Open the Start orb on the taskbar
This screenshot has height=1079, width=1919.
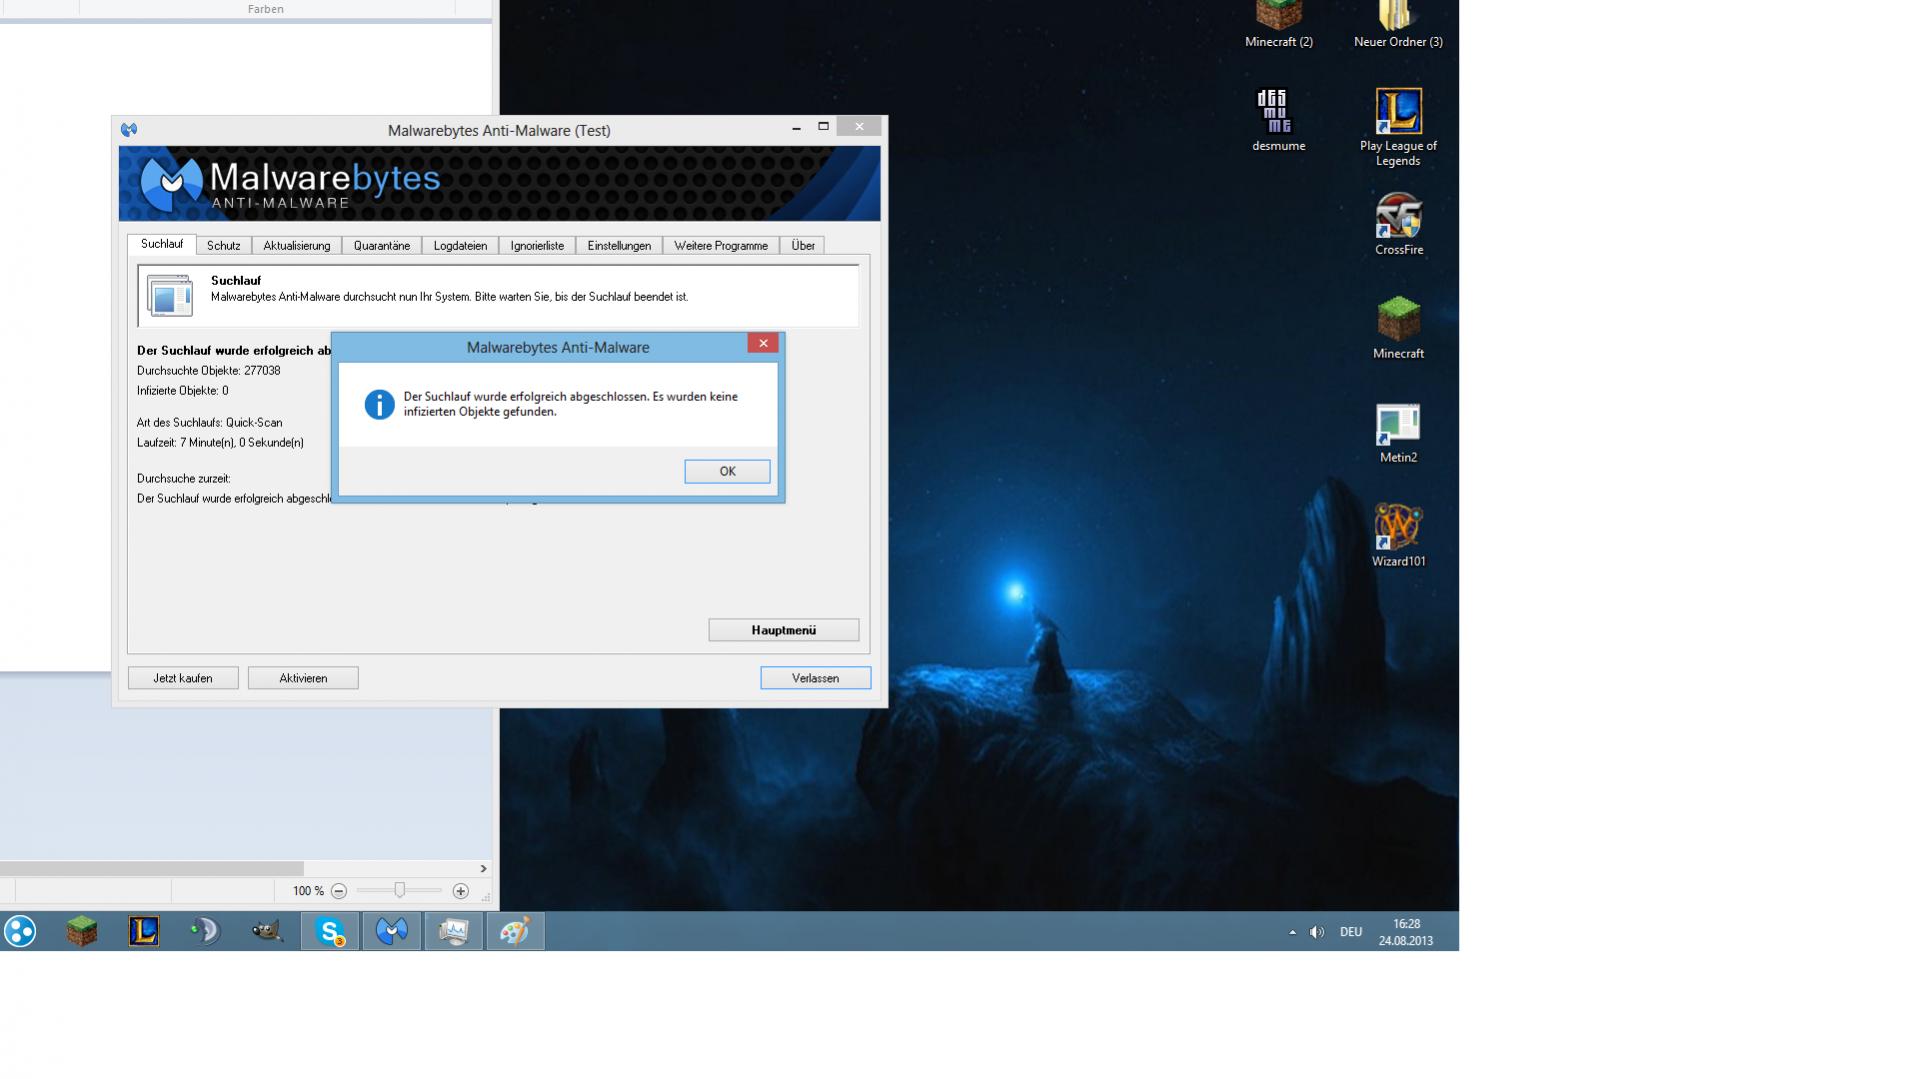(20, 931)
